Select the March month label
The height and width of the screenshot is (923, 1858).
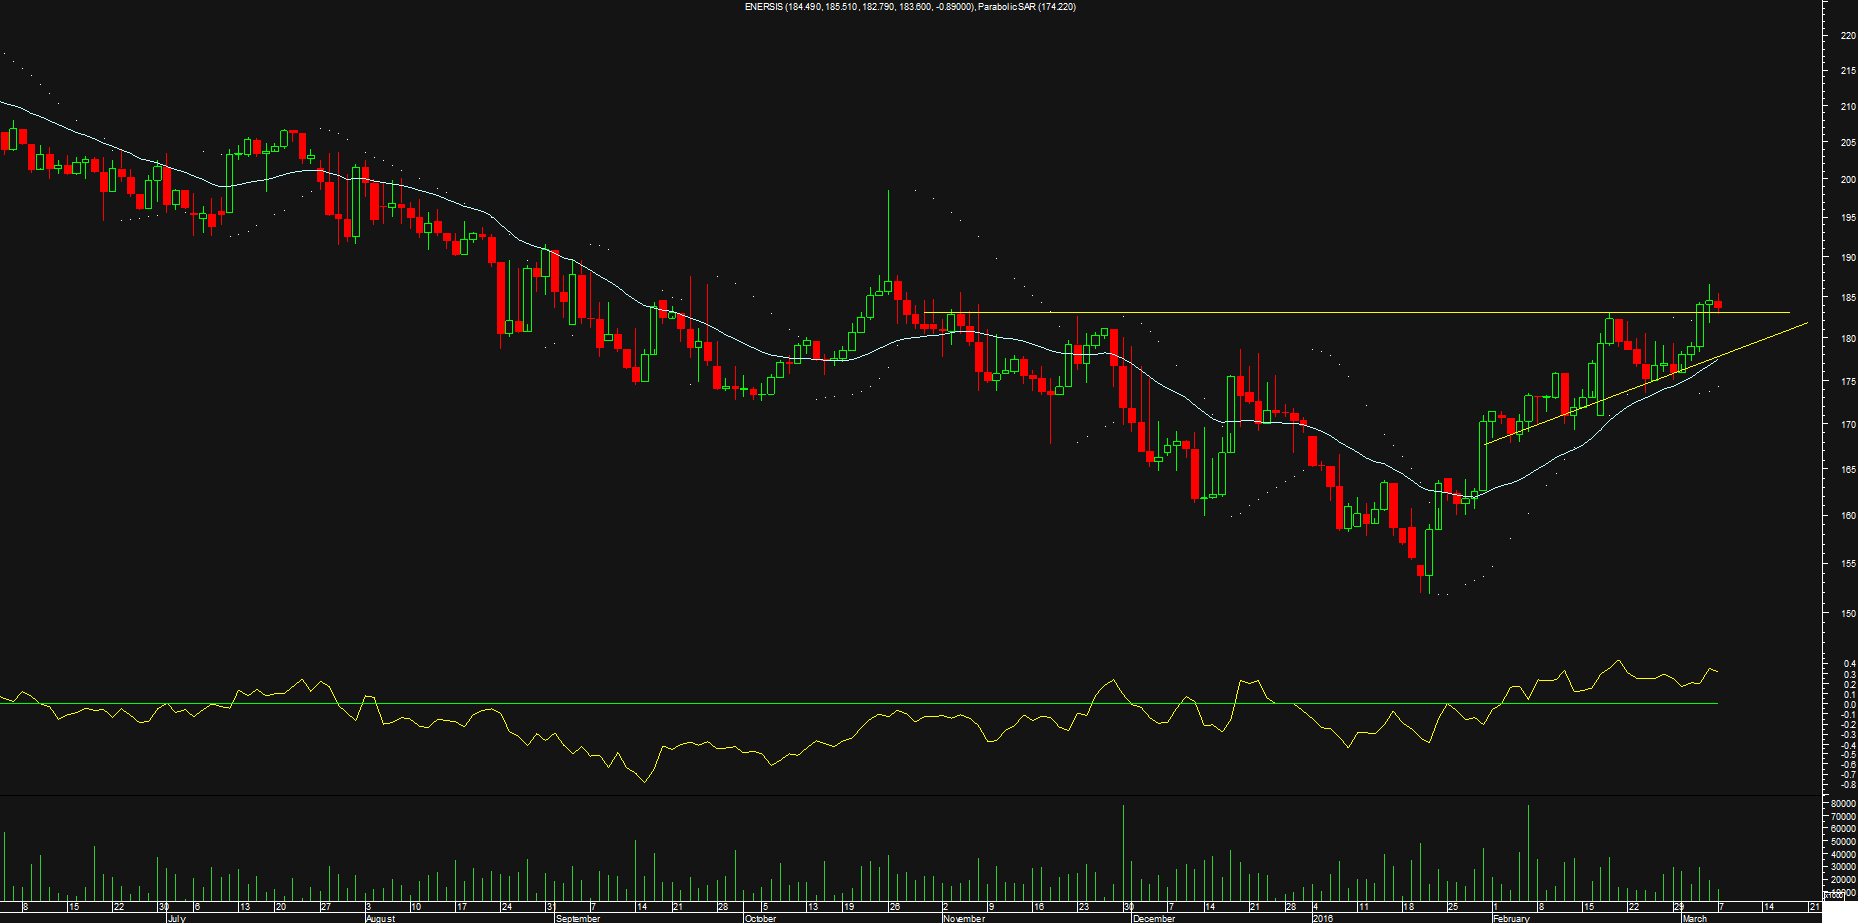pyautogui.click(x=1694, y=918)
